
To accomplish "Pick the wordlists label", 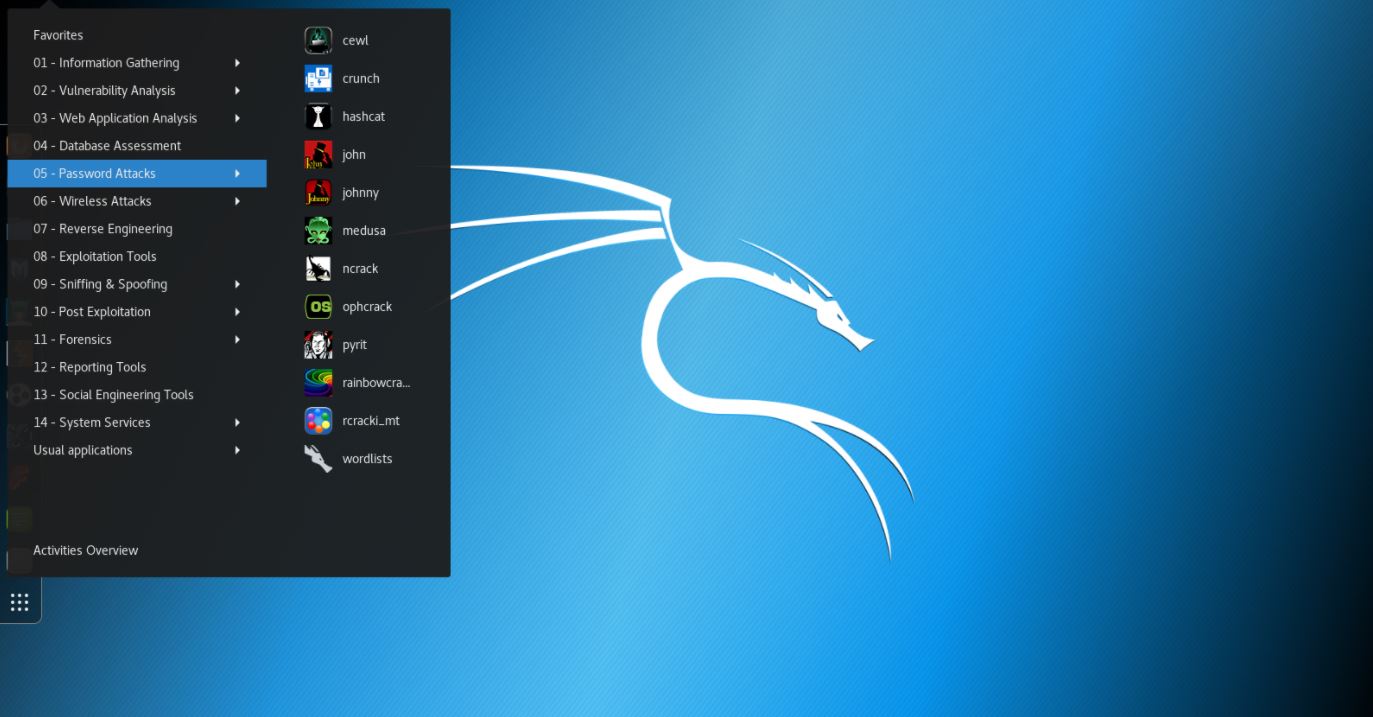I will click(367, 459).
